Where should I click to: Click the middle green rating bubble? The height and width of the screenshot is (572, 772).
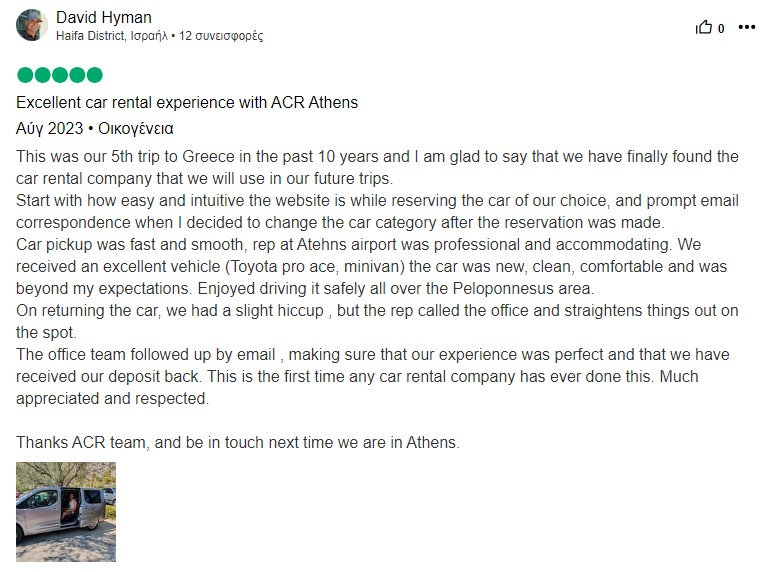(x=60, y=75)
